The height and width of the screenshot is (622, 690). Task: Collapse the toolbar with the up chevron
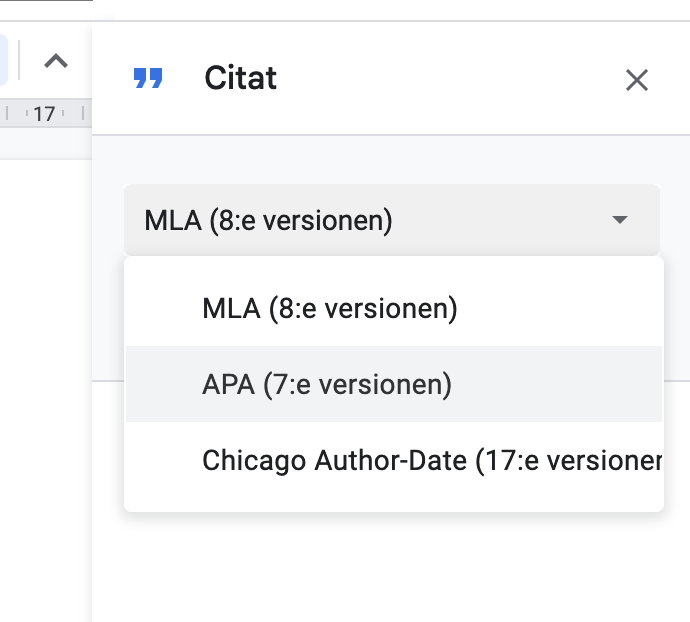click(x=56, y=61)
